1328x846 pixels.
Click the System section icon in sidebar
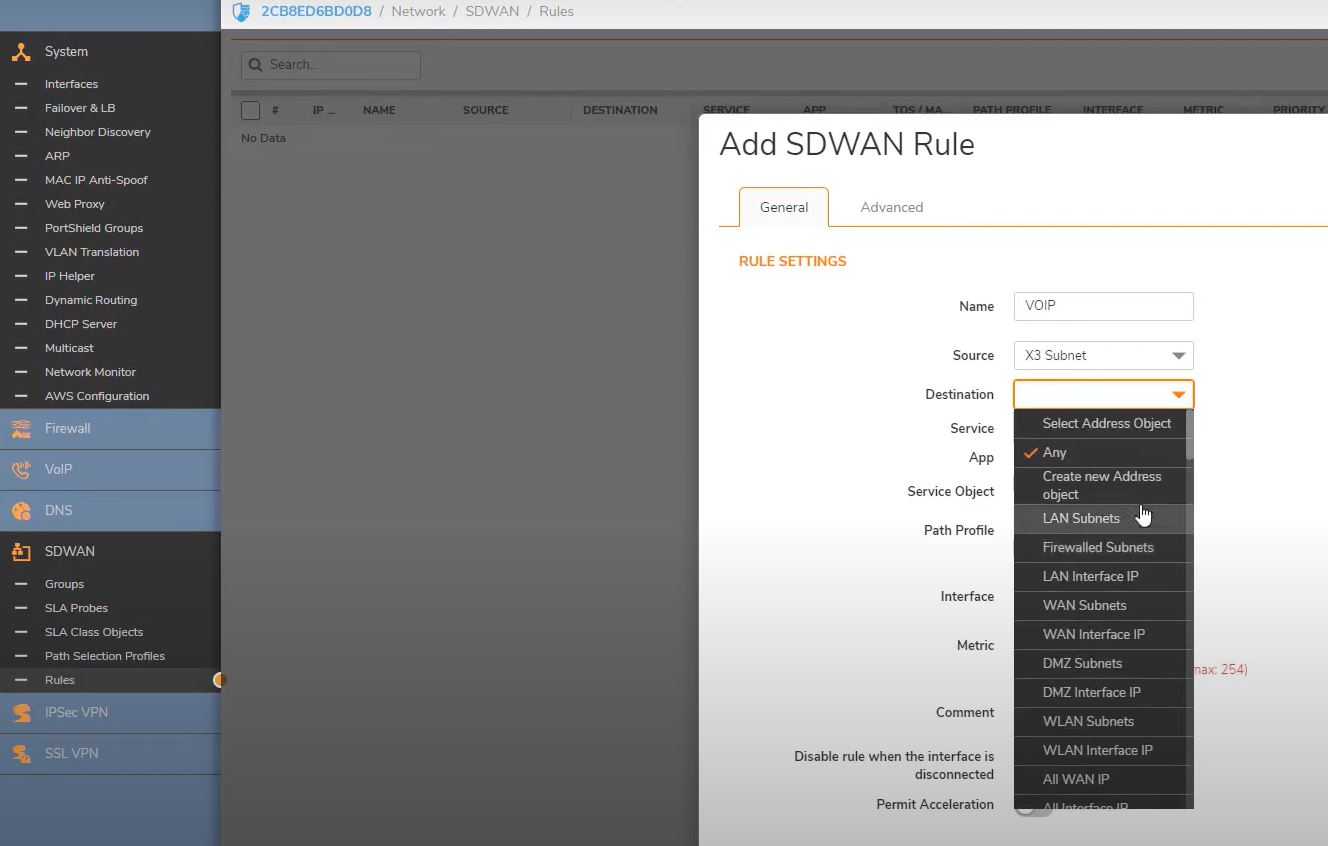click(21, 52)
